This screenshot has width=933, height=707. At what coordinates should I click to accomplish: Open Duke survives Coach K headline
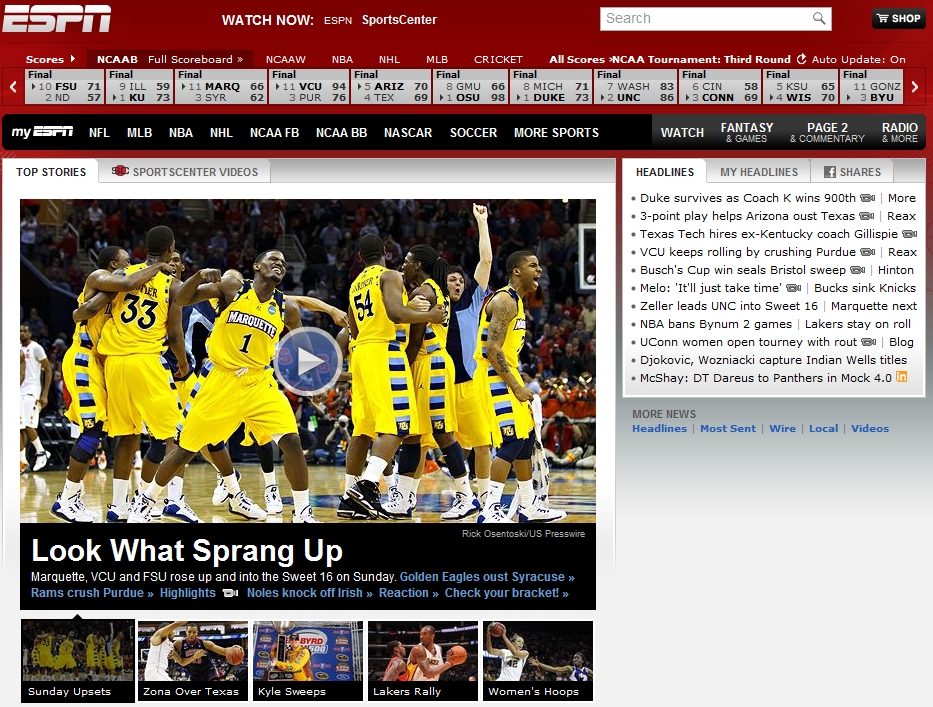click(x=747, y=198)
